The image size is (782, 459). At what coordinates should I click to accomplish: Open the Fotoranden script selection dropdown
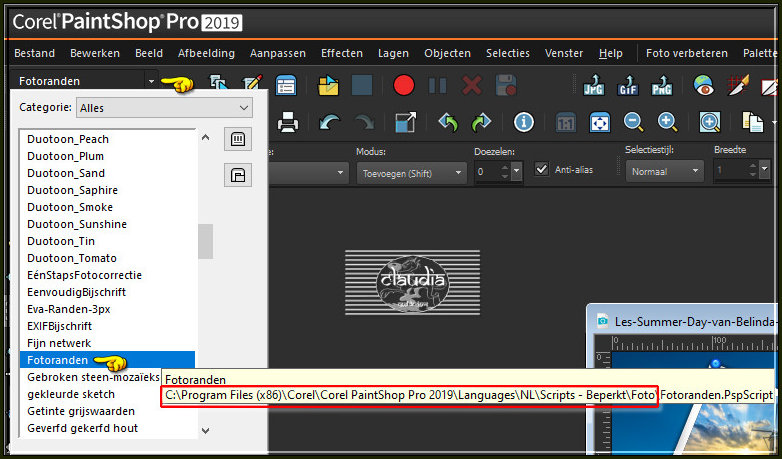[x=151, y=81]
